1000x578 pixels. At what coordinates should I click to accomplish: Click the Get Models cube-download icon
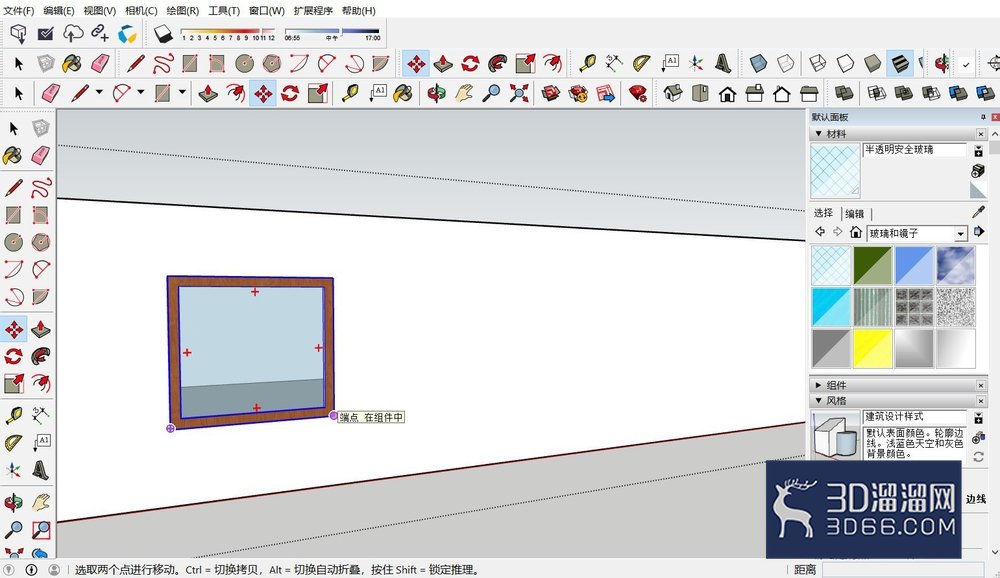click(18, 33)
